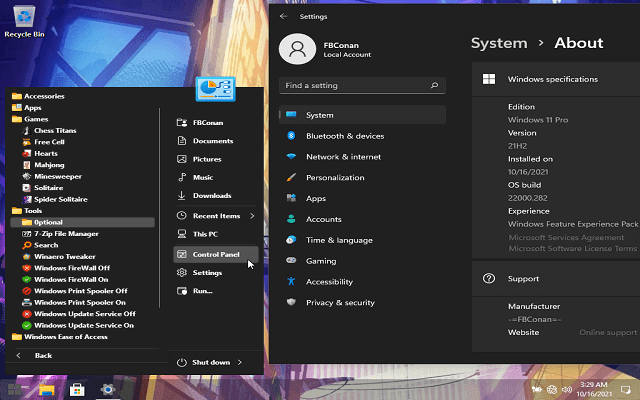Launch Search tool in start menu

[40, 245]
